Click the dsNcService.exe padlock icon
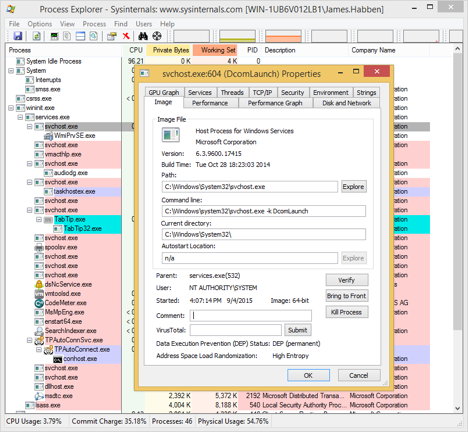 click(x=39, y=284)
